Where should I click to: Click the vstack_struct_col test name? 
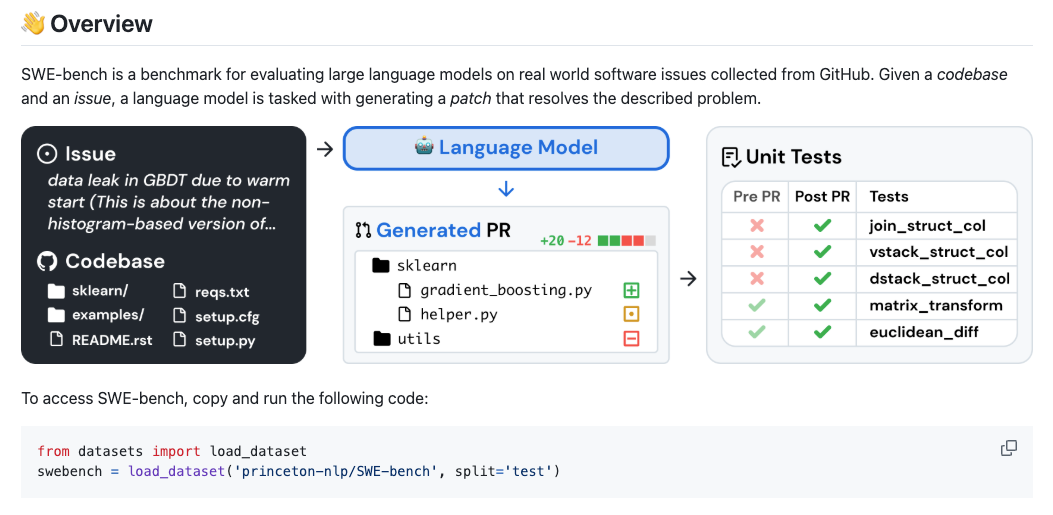pos(939,252)
